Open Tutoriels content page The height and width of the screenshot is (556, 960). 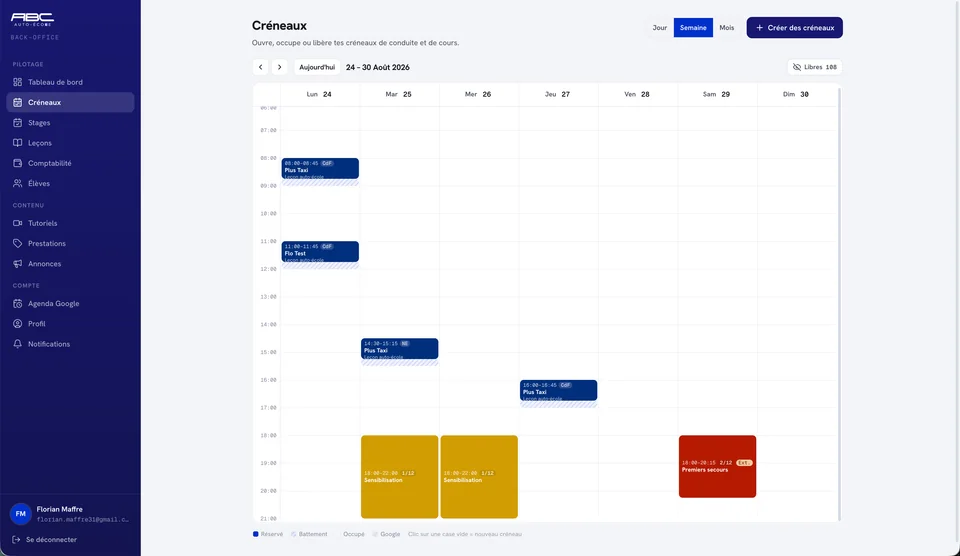(70, 223)
